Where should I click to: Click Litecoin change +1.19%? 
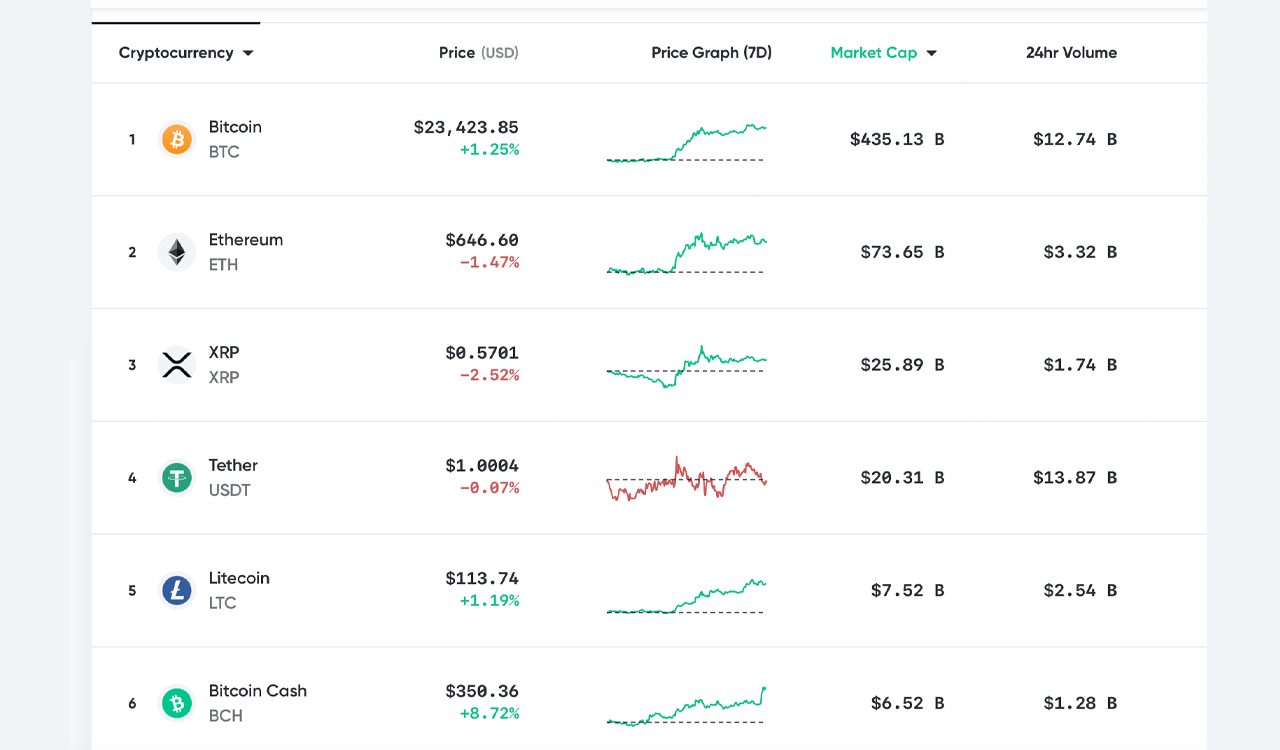[x=489, y=601]
